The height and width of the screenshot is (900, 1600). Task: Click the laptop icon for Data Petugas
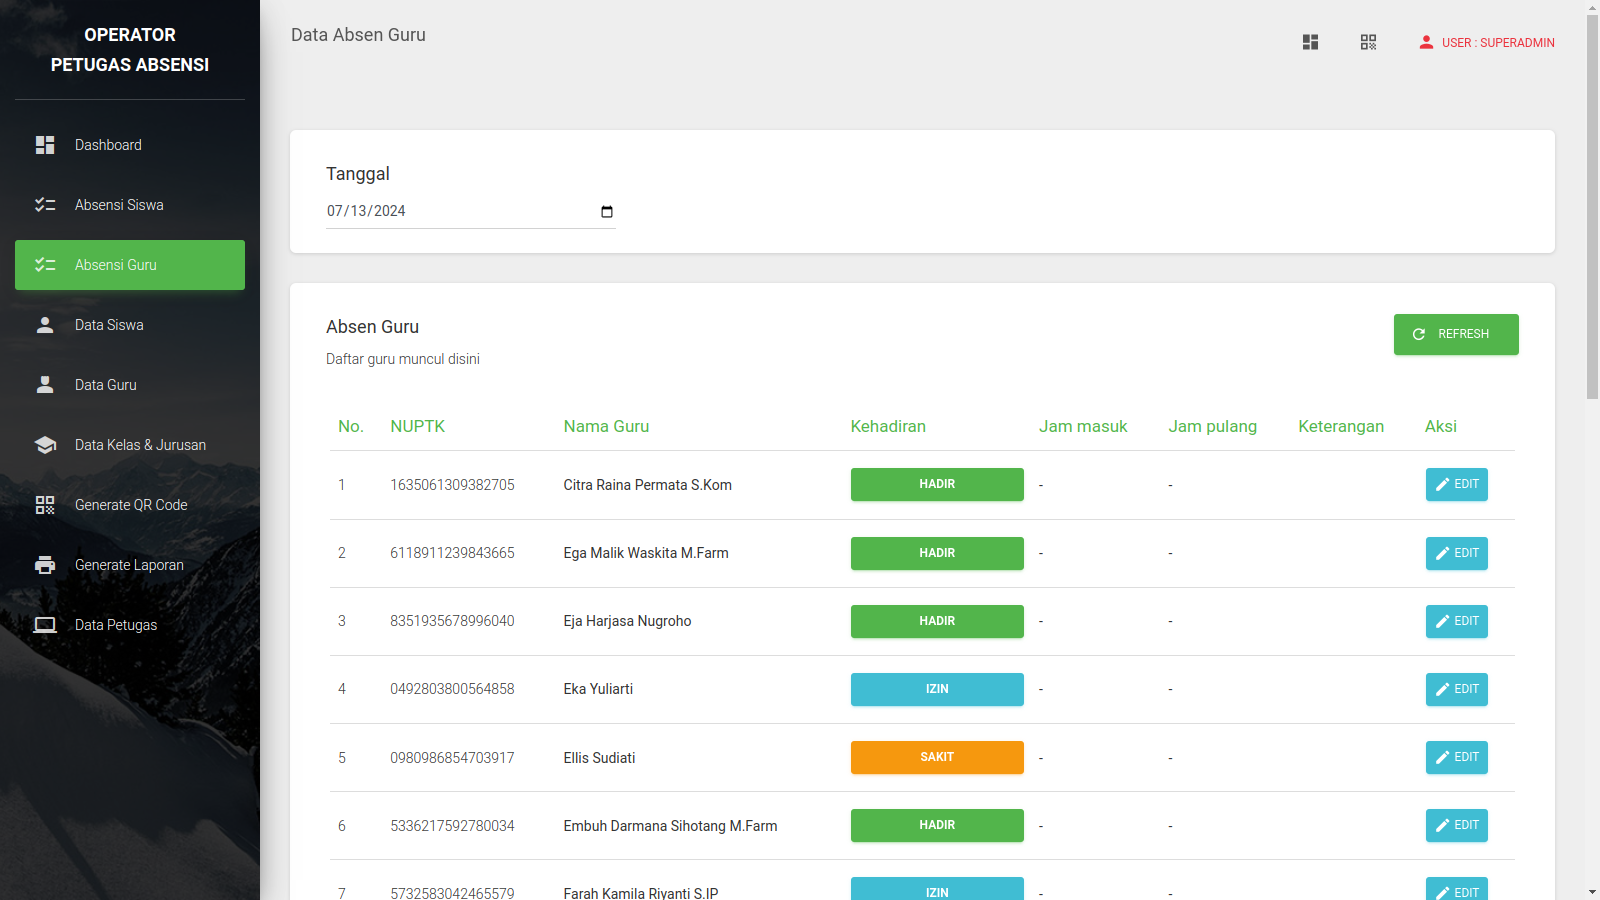tap(45, 625)
